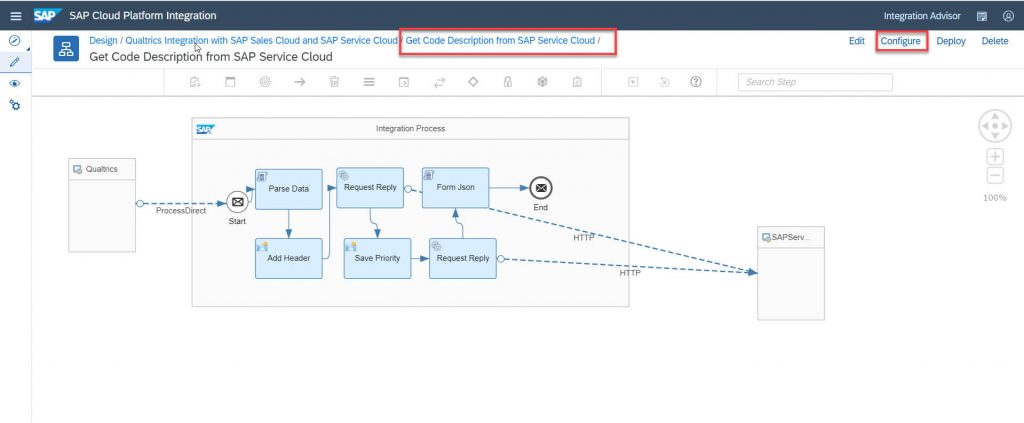Select the Parse Data step
Image resolution: width=1024 pixels, height=423 pixels.
pyautogui.click(x=289, y=189)
